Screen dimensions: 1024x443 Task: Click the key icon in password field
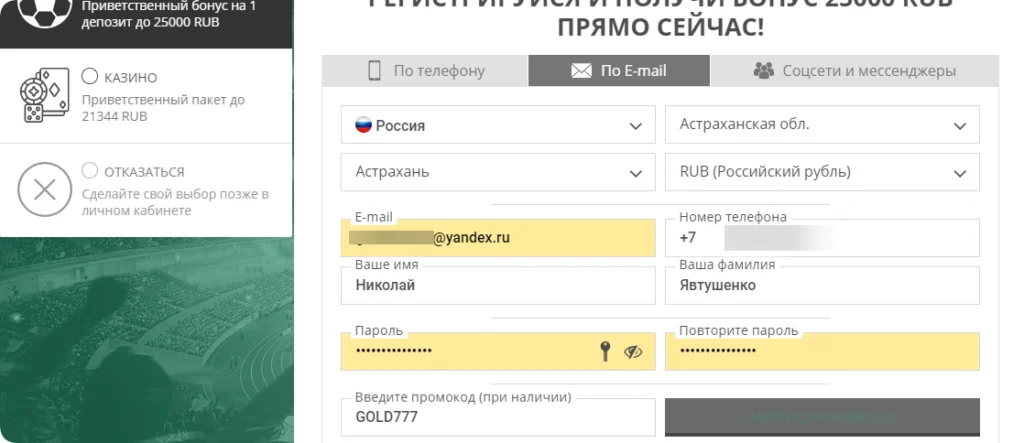605,352
